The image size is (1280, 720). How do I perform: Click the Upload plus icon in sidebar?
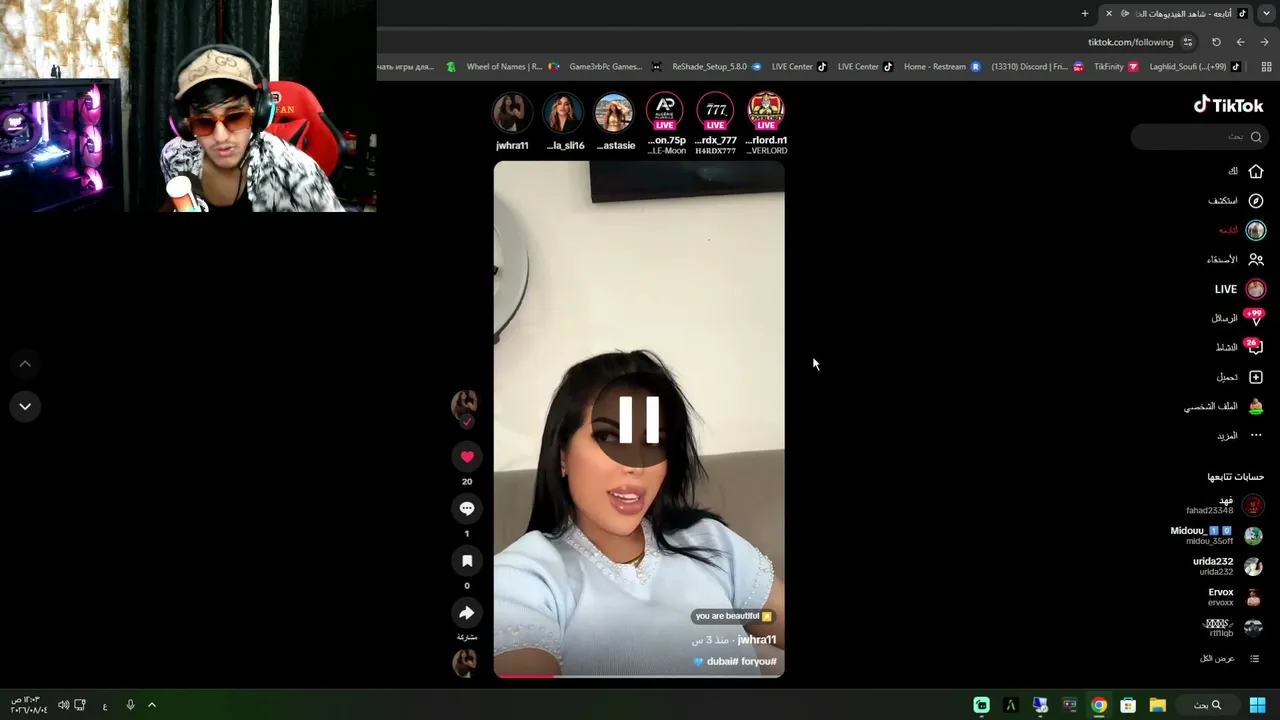click(x=1255, y=377)
